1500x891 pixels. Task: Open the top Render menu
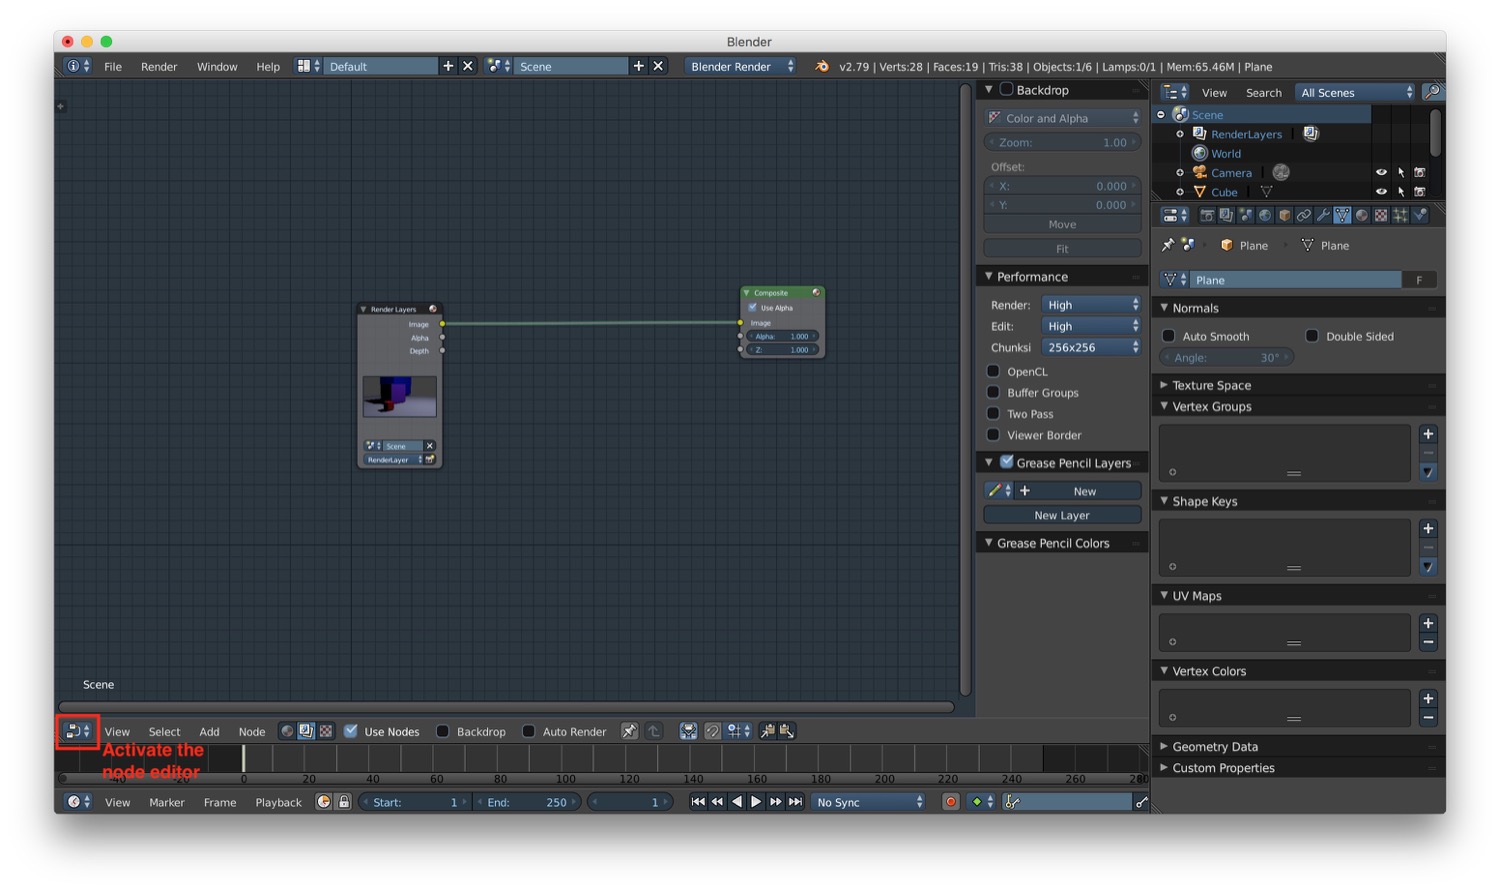tap(159, 66)
